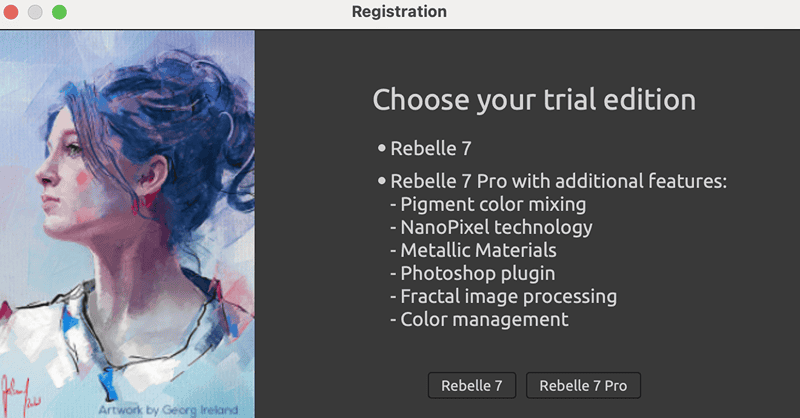Select the Rebelle 7 bullet text

431,149
